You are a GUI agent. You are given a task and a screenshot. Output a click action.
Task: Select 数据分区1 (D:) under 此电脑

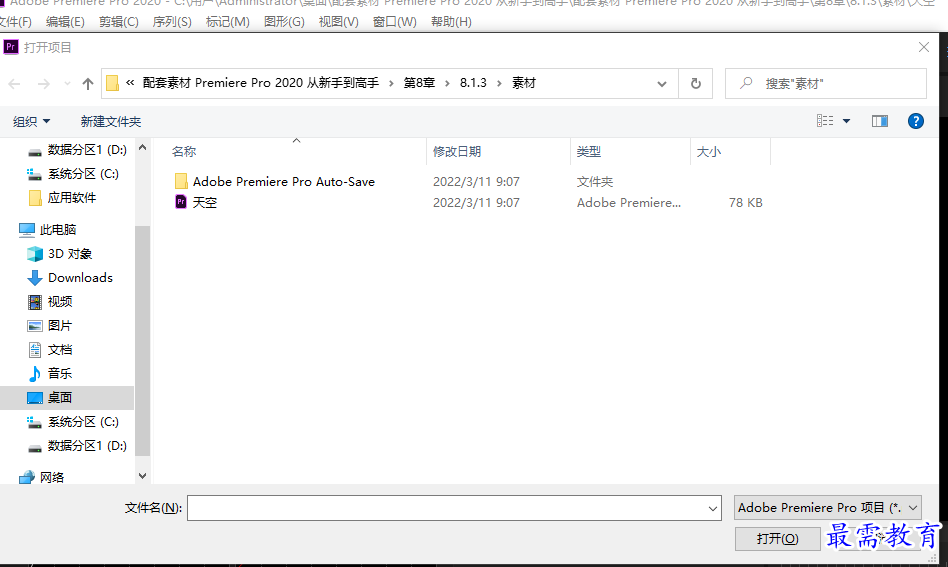tap(87, 446)
